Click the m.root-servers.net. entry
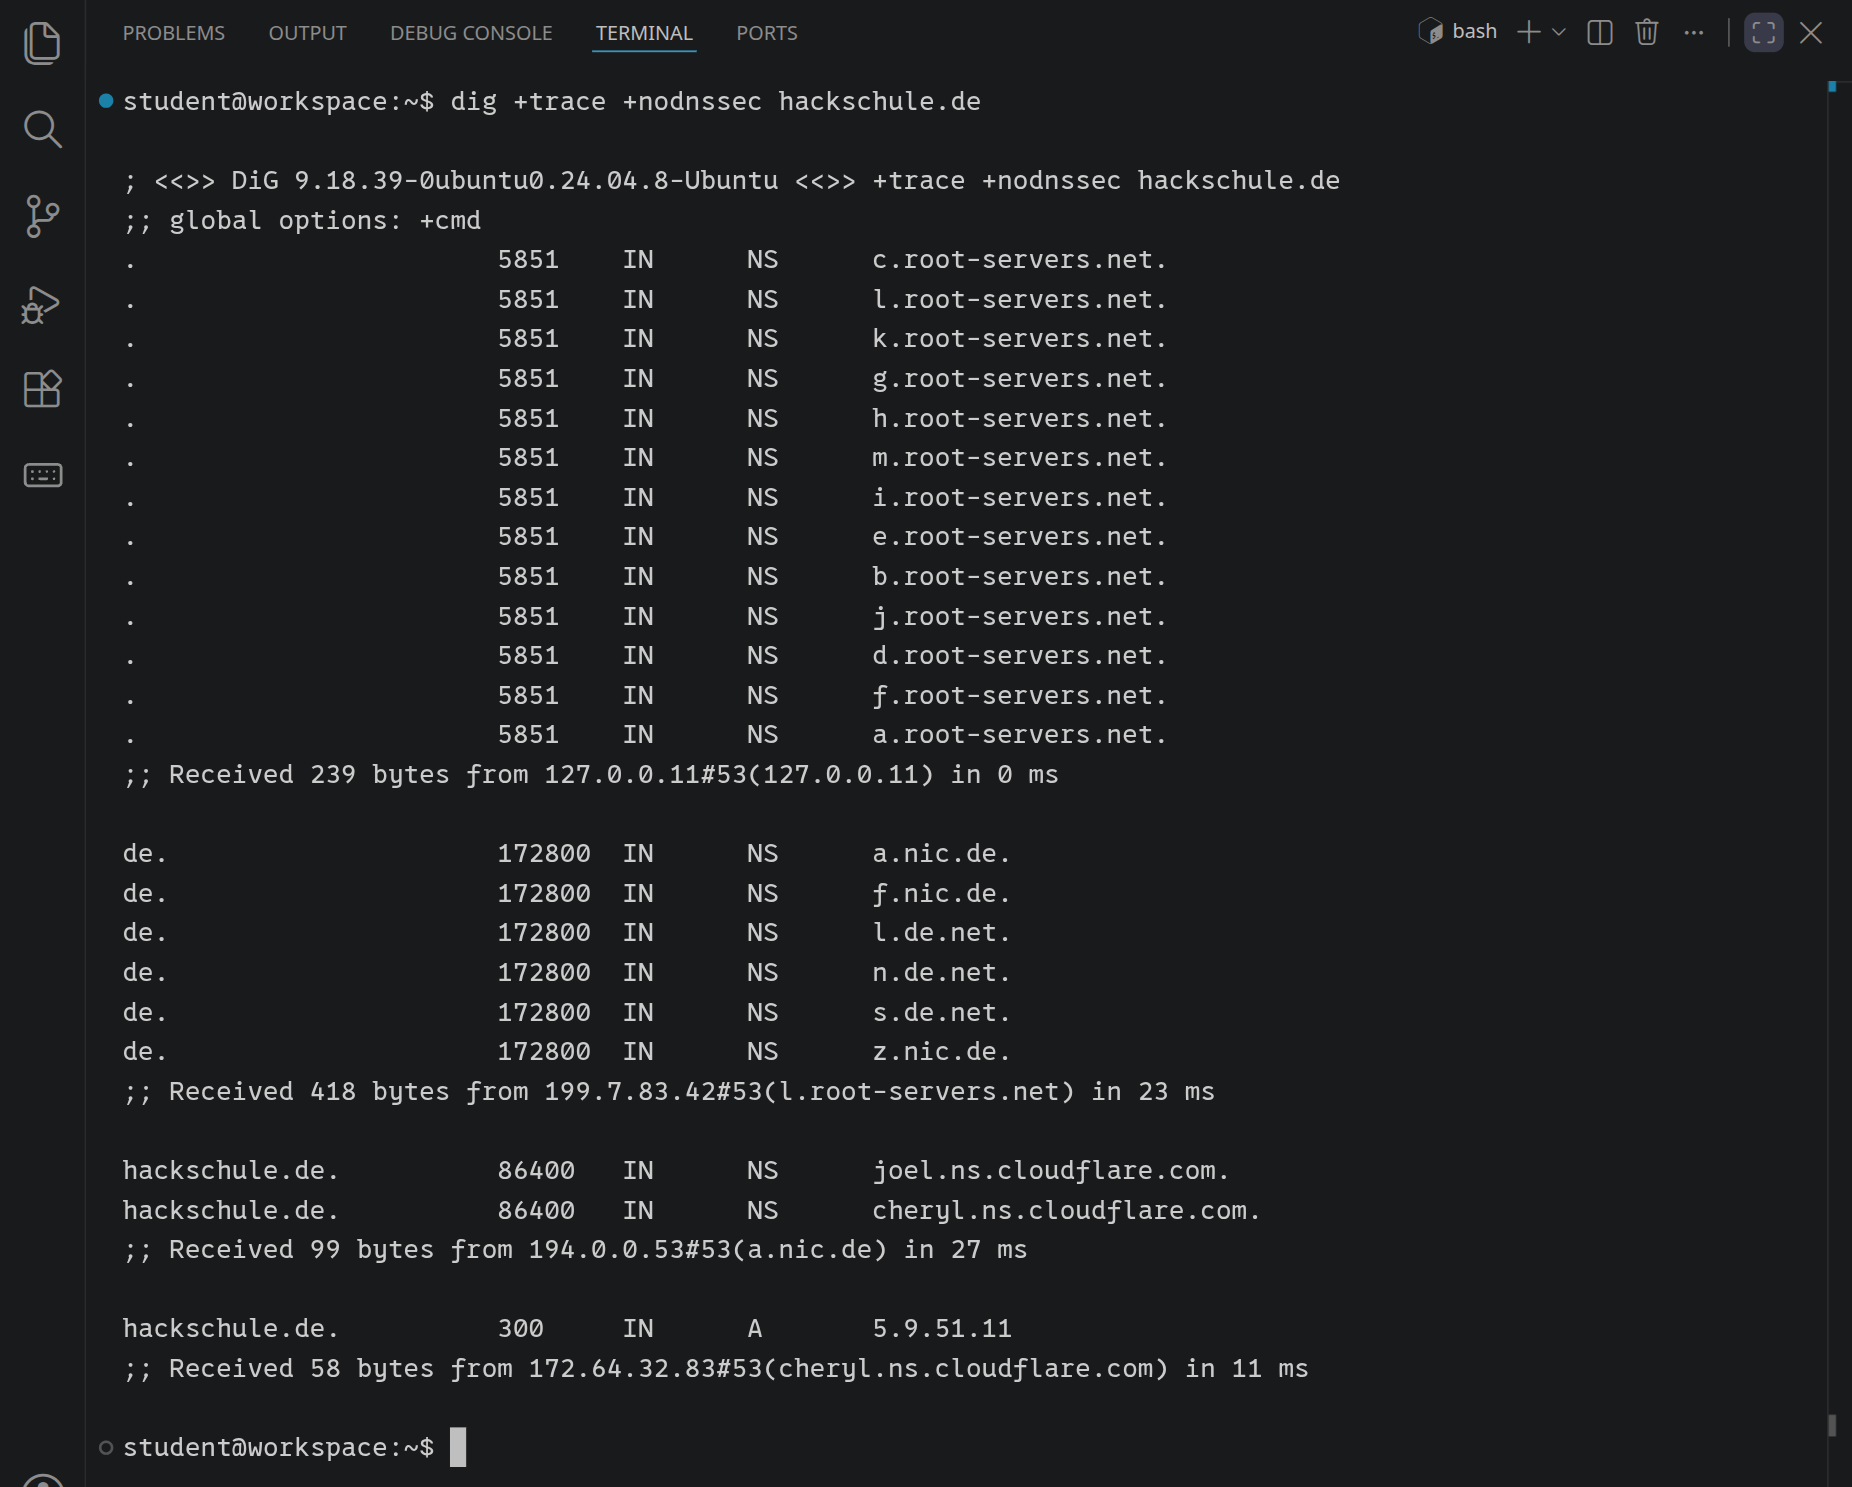 click(1019, 457)
